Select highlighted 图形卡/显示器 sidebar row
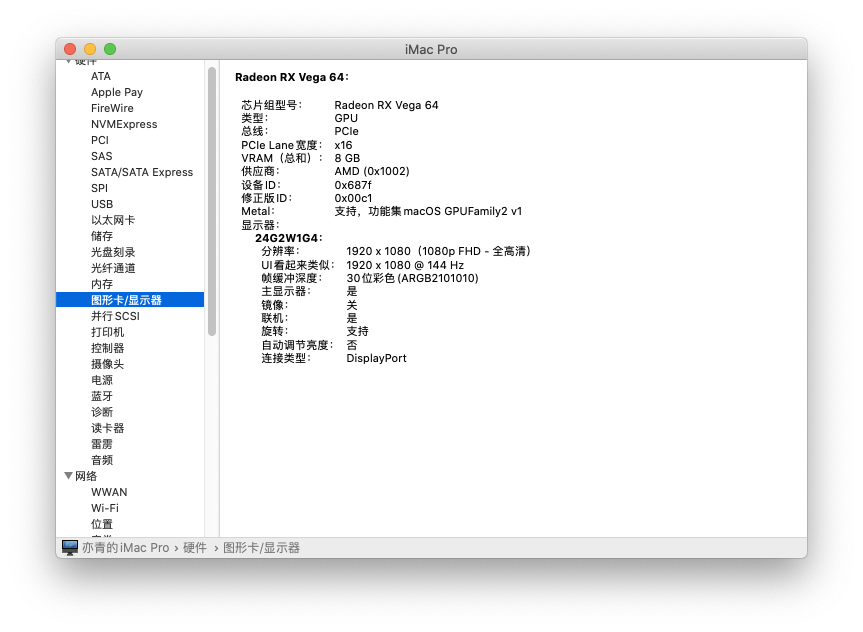The height and width of the screenshot is (632, 863). pos(130,299)
